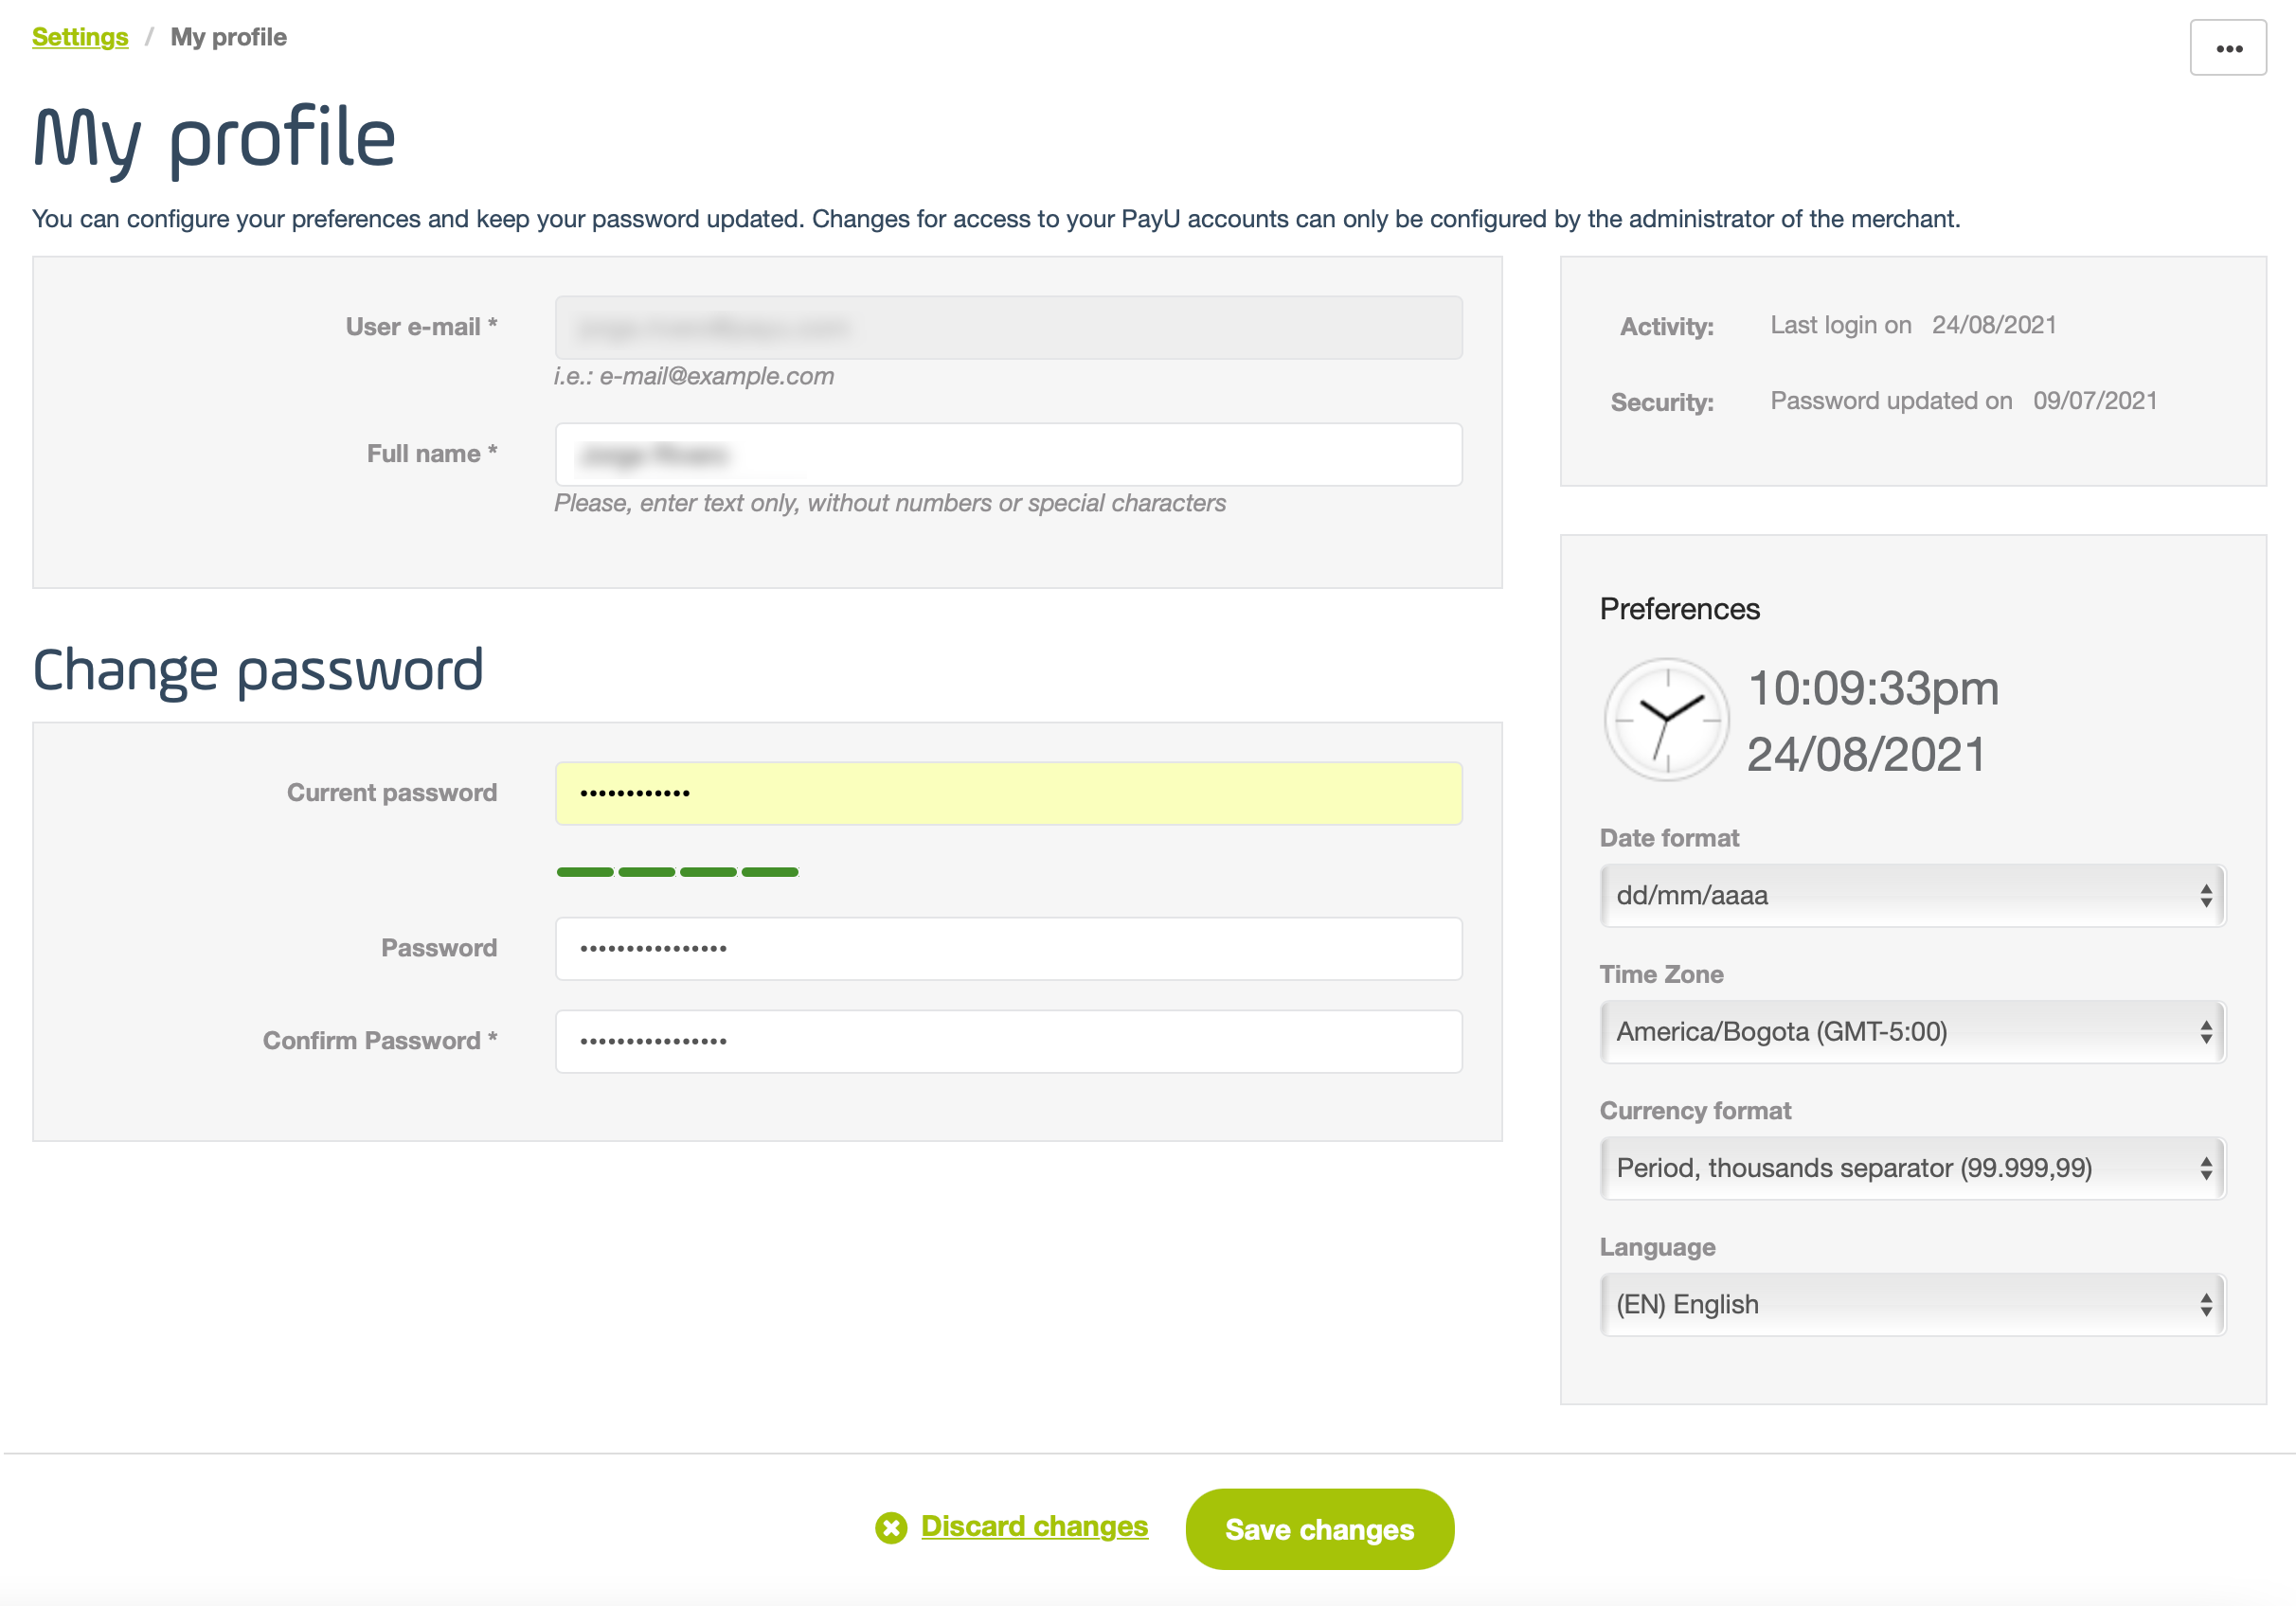Focus the new Password field
This screenshot has width=2296, height=1606.
tap(1008, 948)
